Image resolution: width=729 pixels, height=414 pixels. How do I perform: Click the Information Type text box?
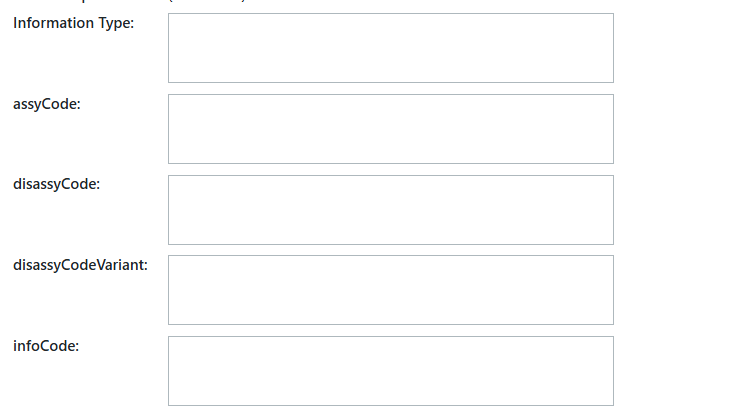point(390,48)
